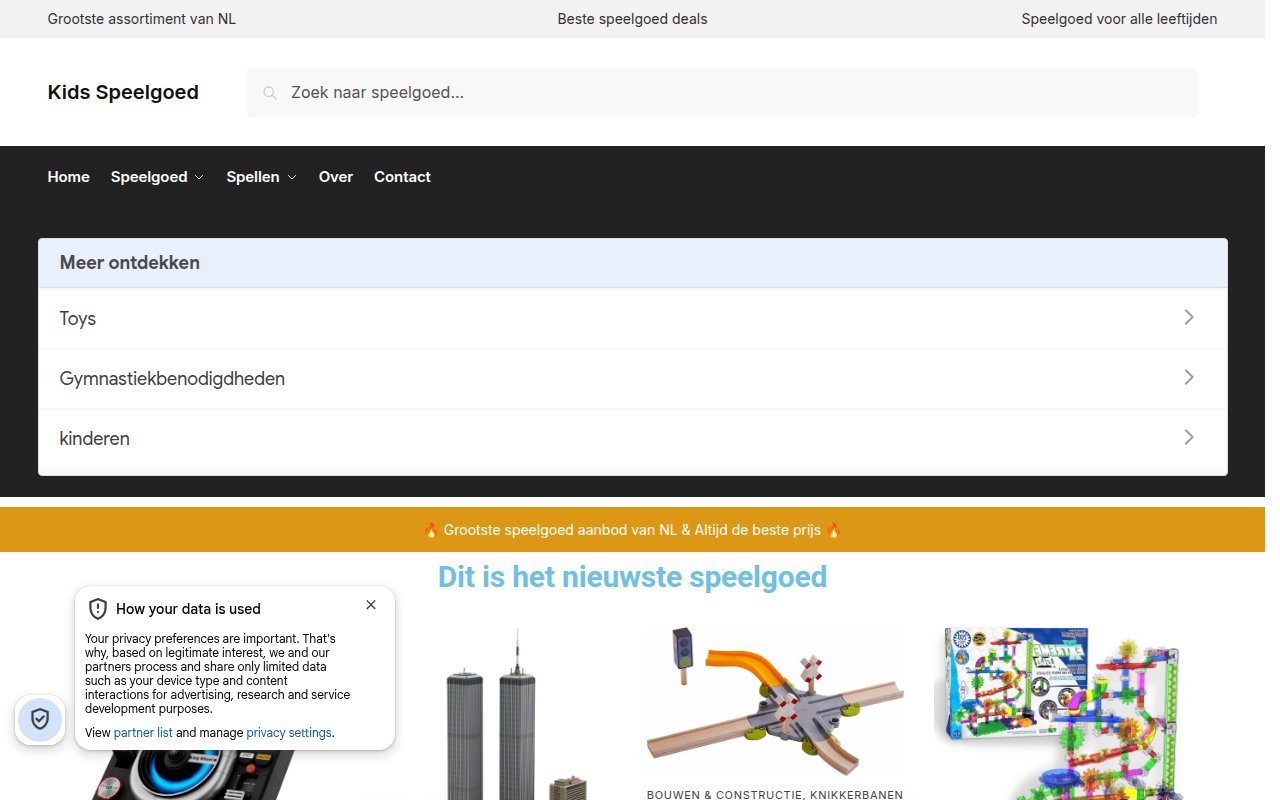Expand the Speelgoed dropdown menu
This screenshot has width=1280, height=800.
tap(157, 177)
